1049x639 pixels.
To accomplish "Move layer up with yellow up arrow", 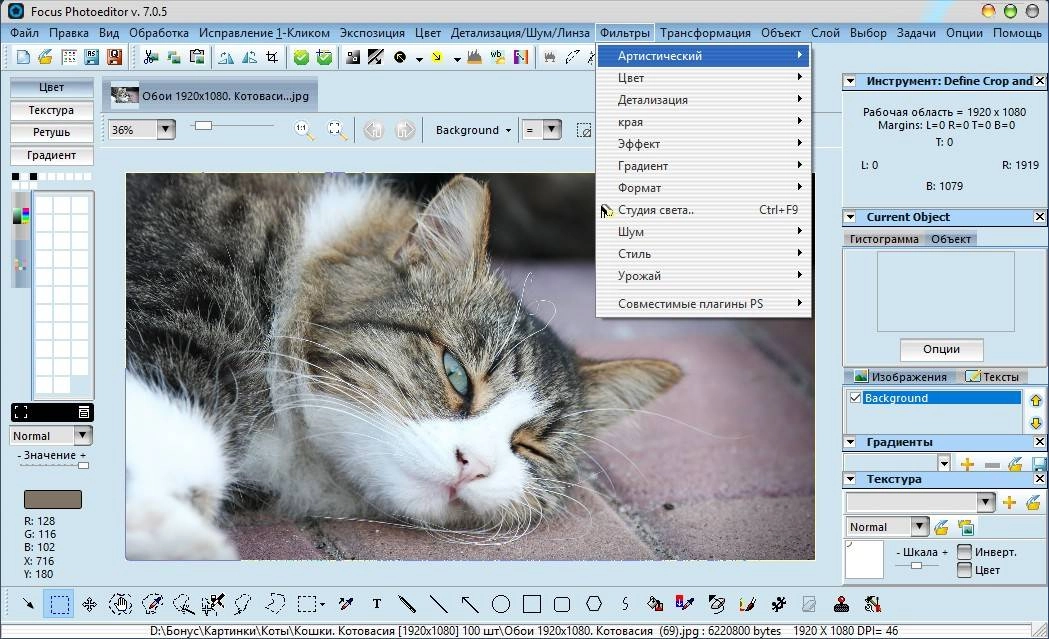I will click(1036, 401).
